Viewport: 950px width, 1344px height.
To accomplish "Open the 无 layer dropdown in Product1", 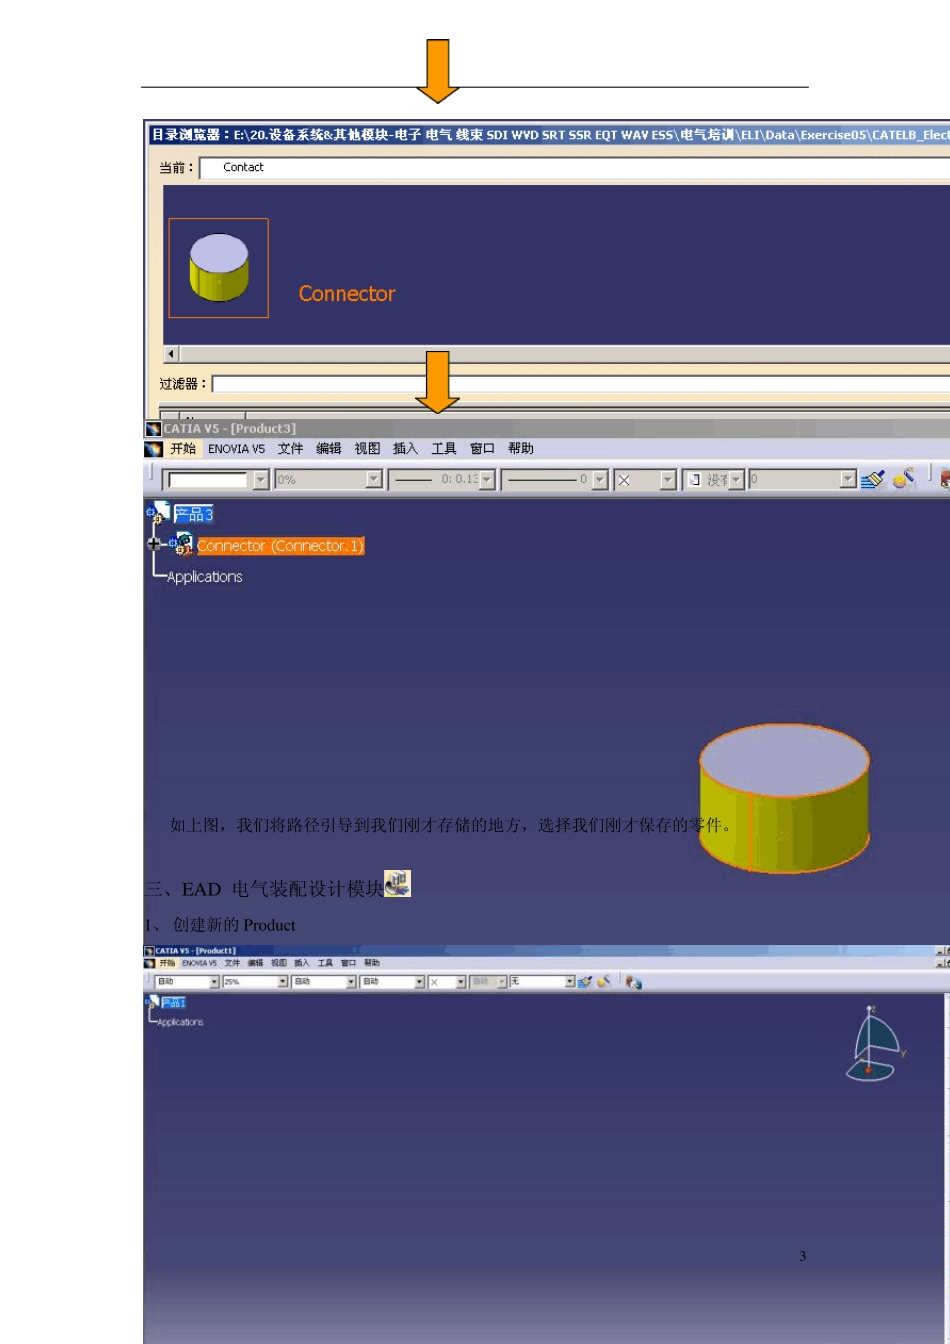I will (x=569, y=982).
